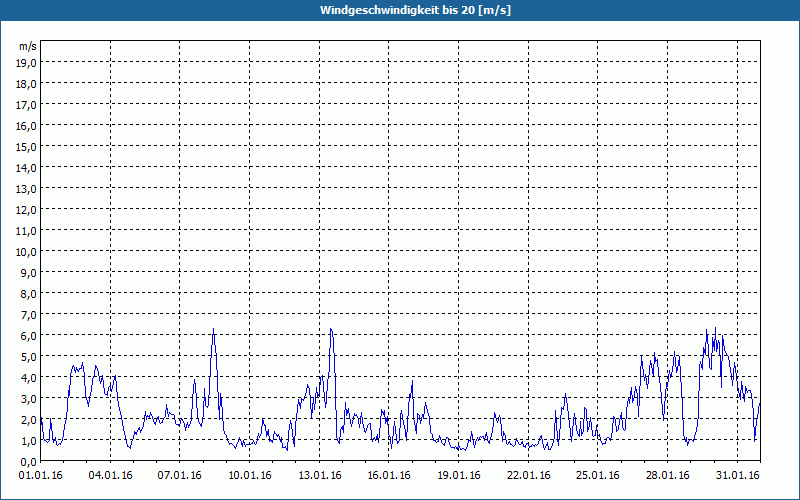Click the y-axis label '14,0'

coord(27,168)
